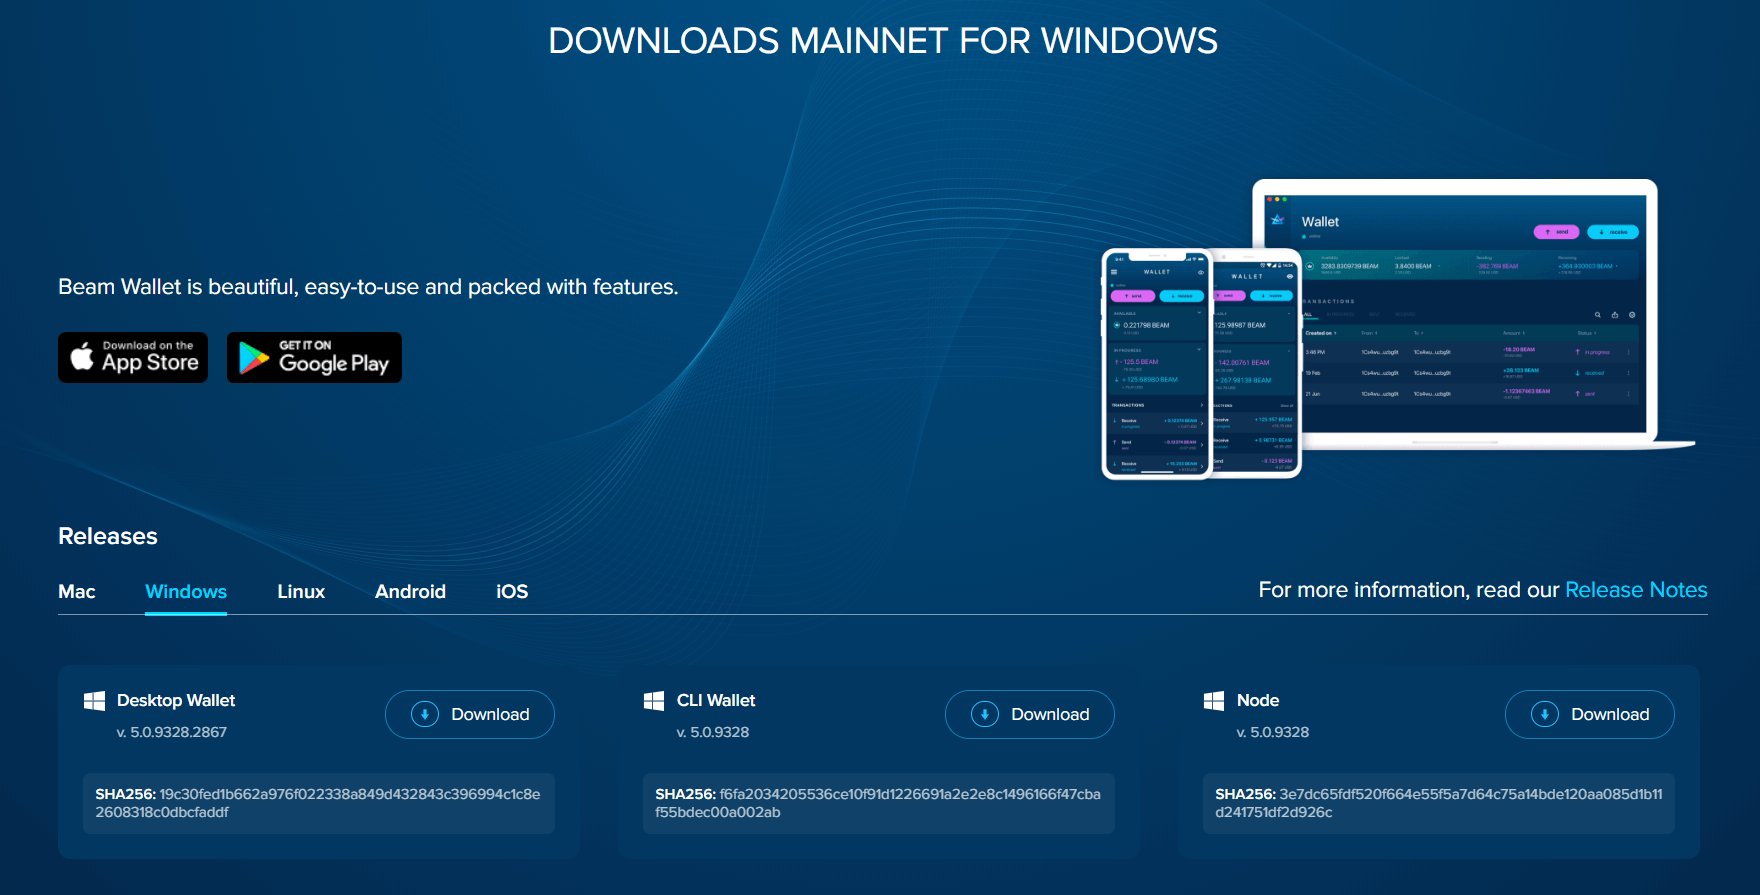Click the download arrow icon for Node
The image size is (1760, 895).
(1545, 714)
